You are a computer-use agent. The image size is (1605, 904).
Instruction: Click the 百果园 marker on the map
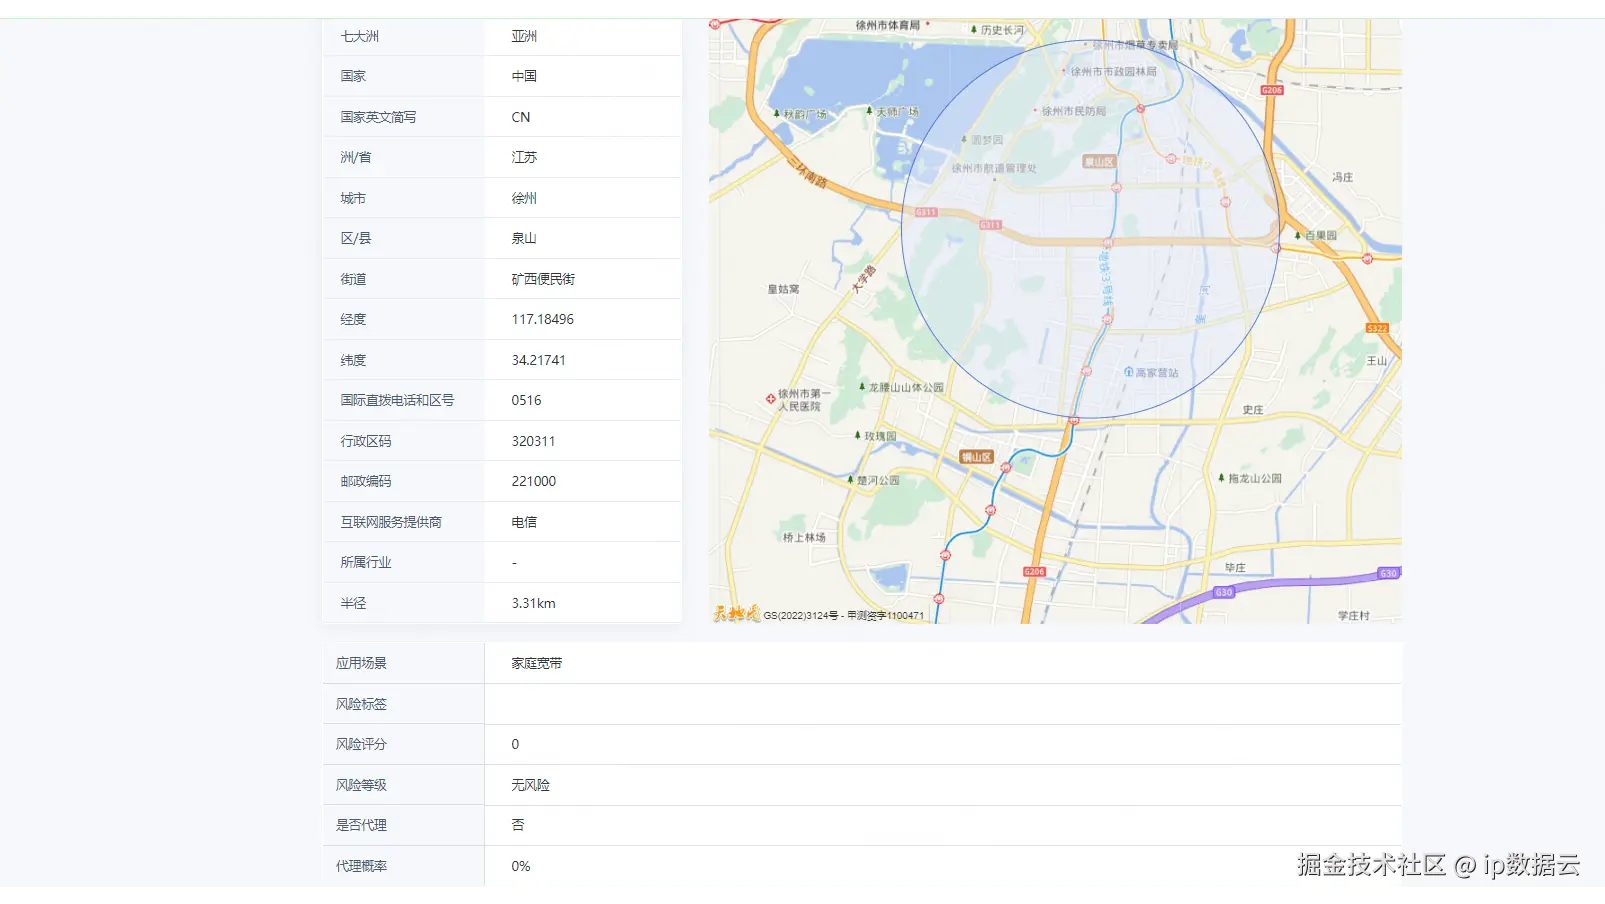click(x=1297, y=235)
